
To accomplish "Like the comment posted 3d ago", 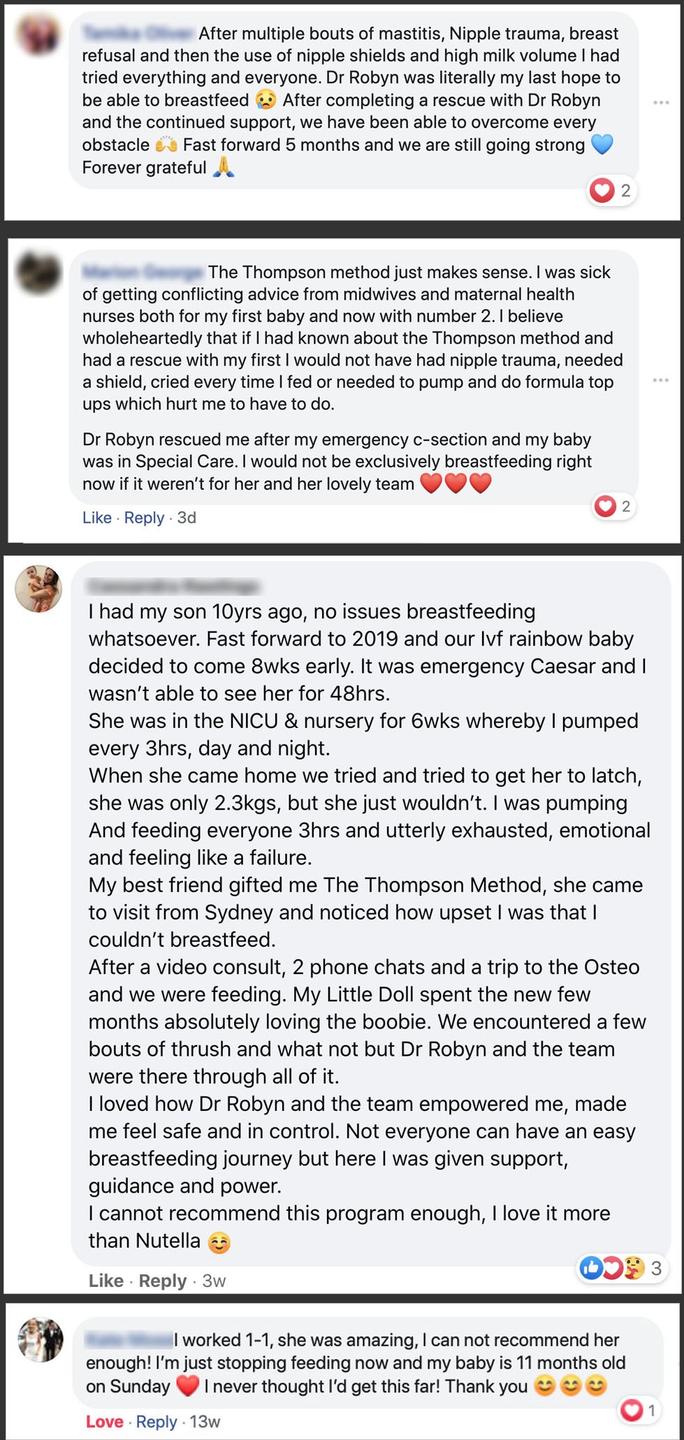I will pyautogui.click(x=97, y=518).
